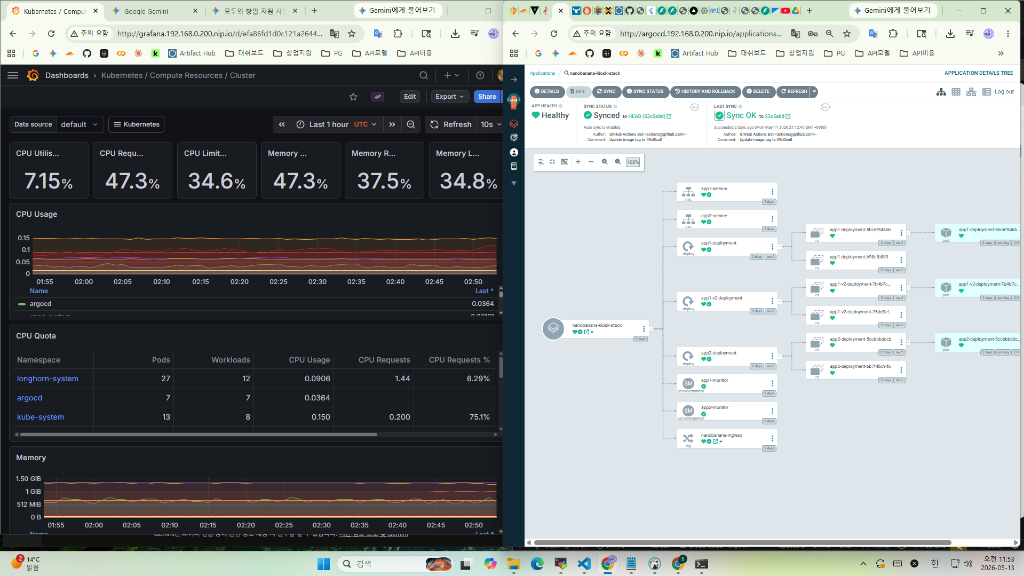This screenshot has height=576, width=1024.
Task: Switch Argo CD to network view icon
Action: [x=971, y=92]
